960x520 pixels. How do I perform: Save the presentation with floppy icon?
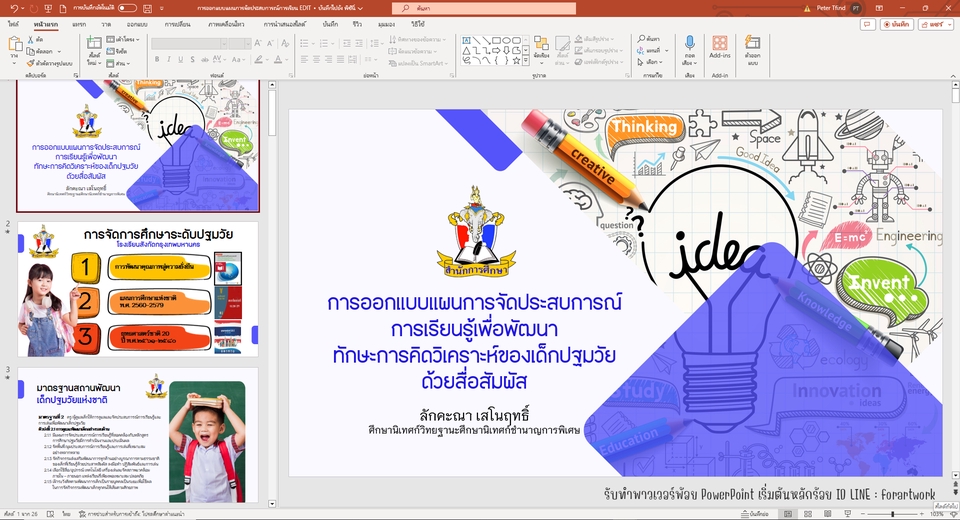click(147, 9)
